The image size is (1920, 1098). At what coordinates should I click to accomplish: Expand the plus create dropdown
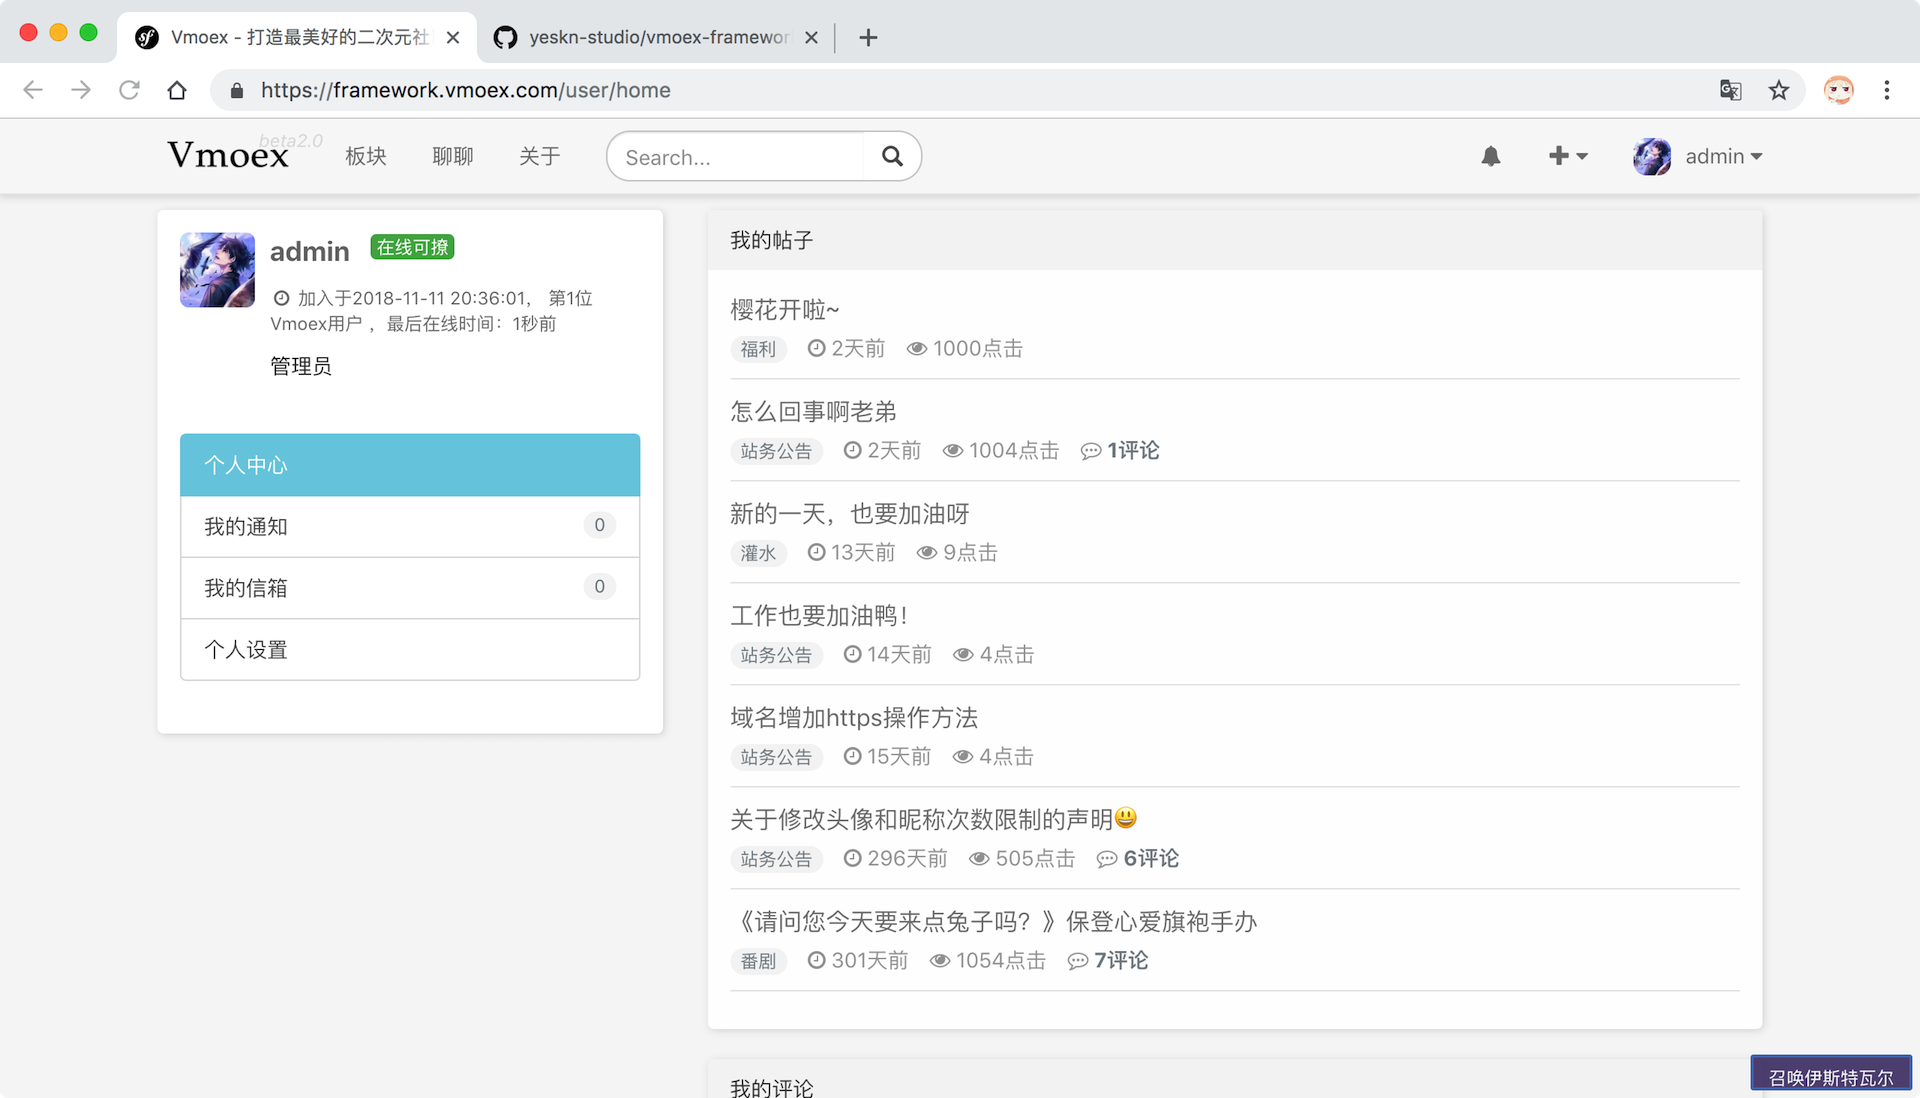click(1567, 156)
